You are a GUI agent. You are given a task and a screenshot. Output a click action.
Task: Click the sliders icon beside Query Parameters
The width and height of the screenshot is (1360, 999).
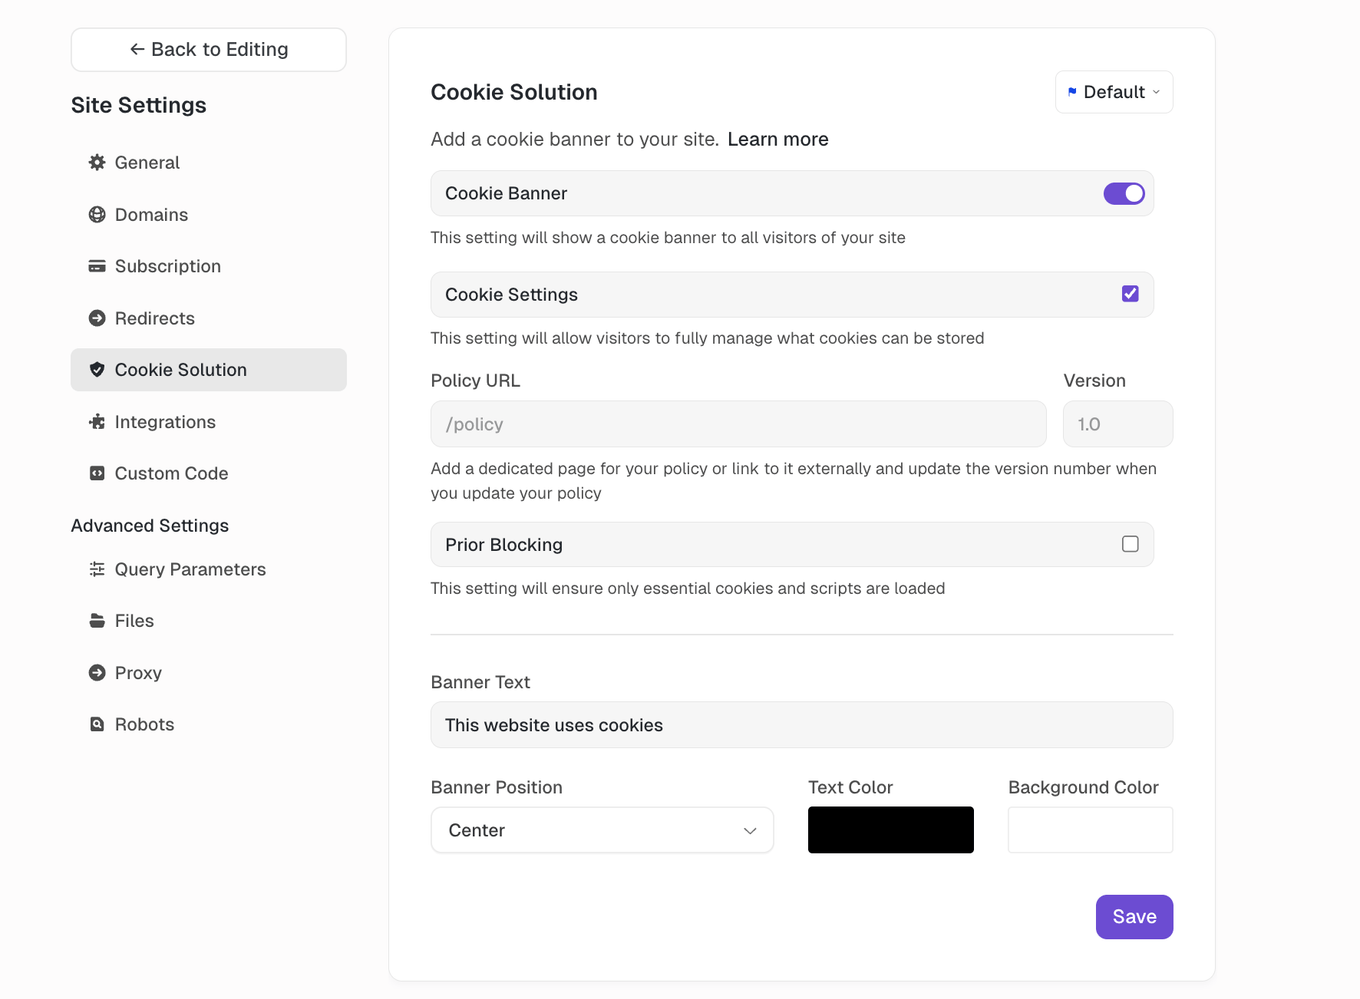point(97,569)
